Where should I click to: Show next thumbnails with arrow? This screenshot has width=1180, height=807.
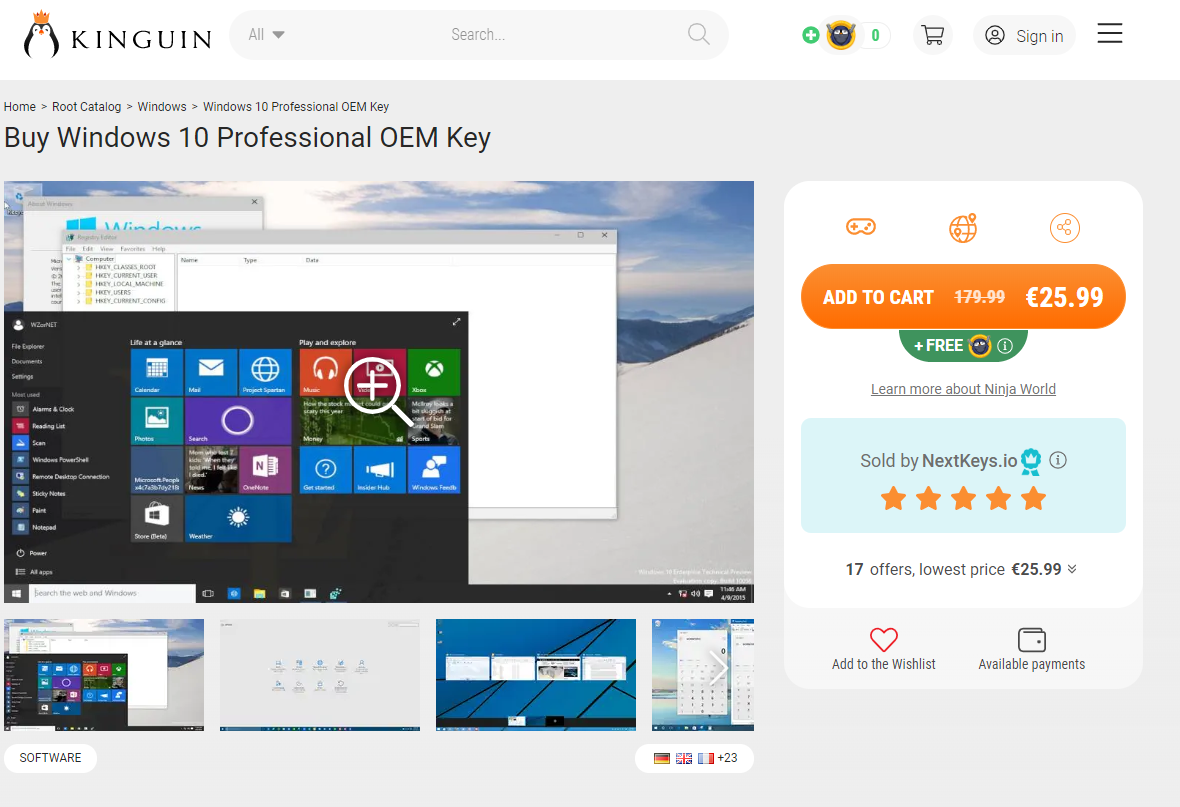coord(719,667)
